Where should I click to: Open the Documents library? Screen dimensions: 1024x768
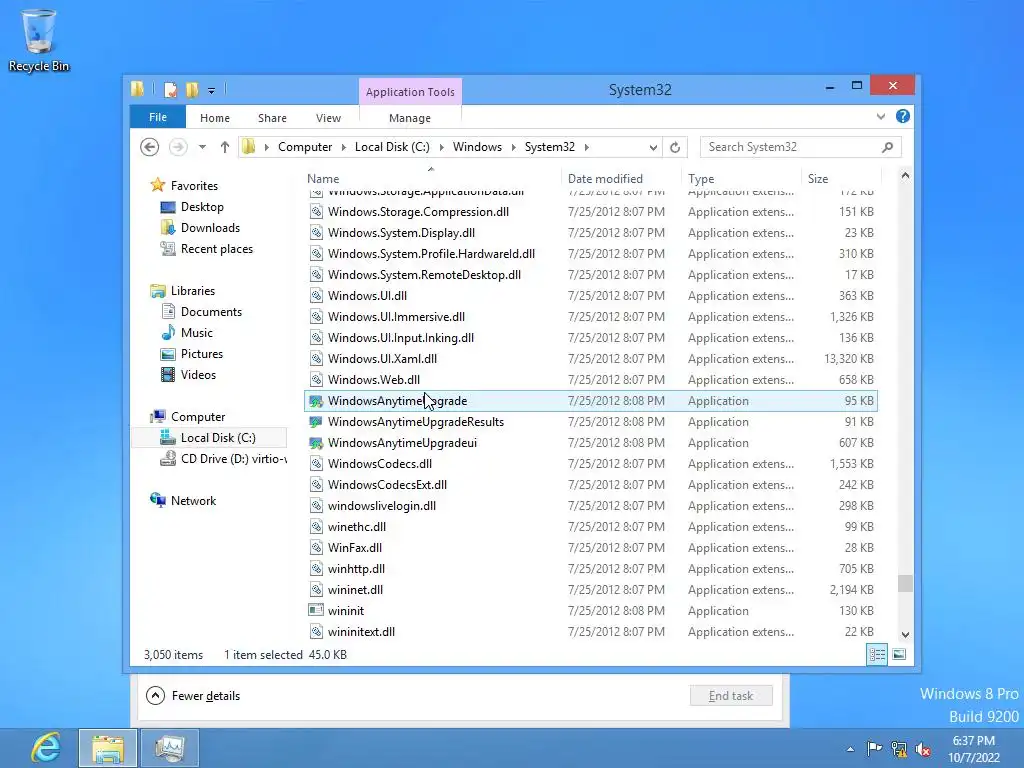point(211,312)
